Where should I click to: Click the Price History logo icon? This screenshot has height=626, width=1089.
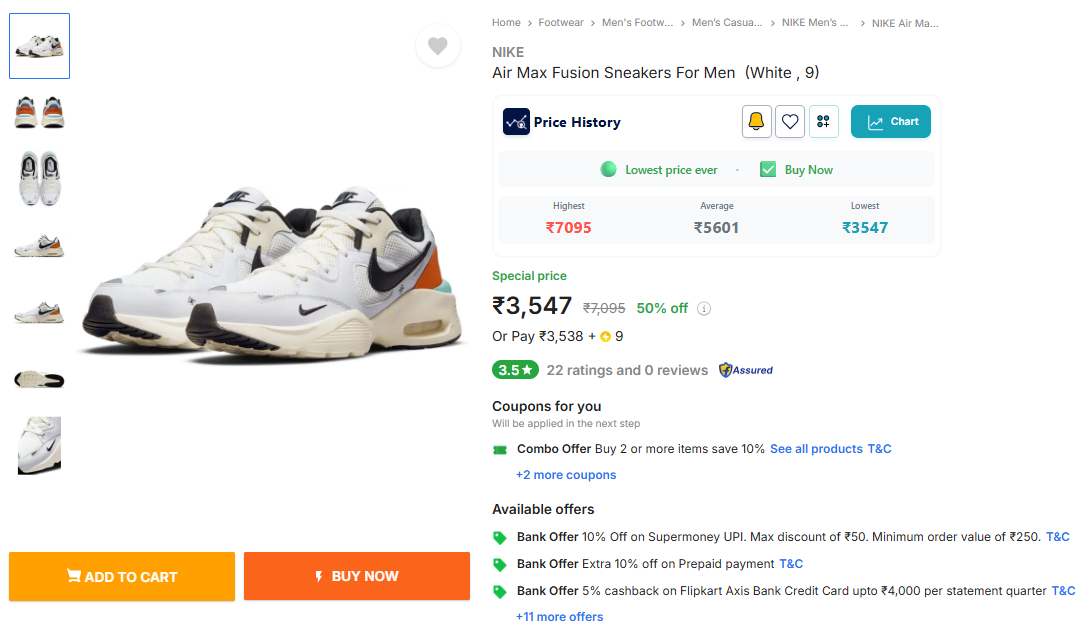516,122
